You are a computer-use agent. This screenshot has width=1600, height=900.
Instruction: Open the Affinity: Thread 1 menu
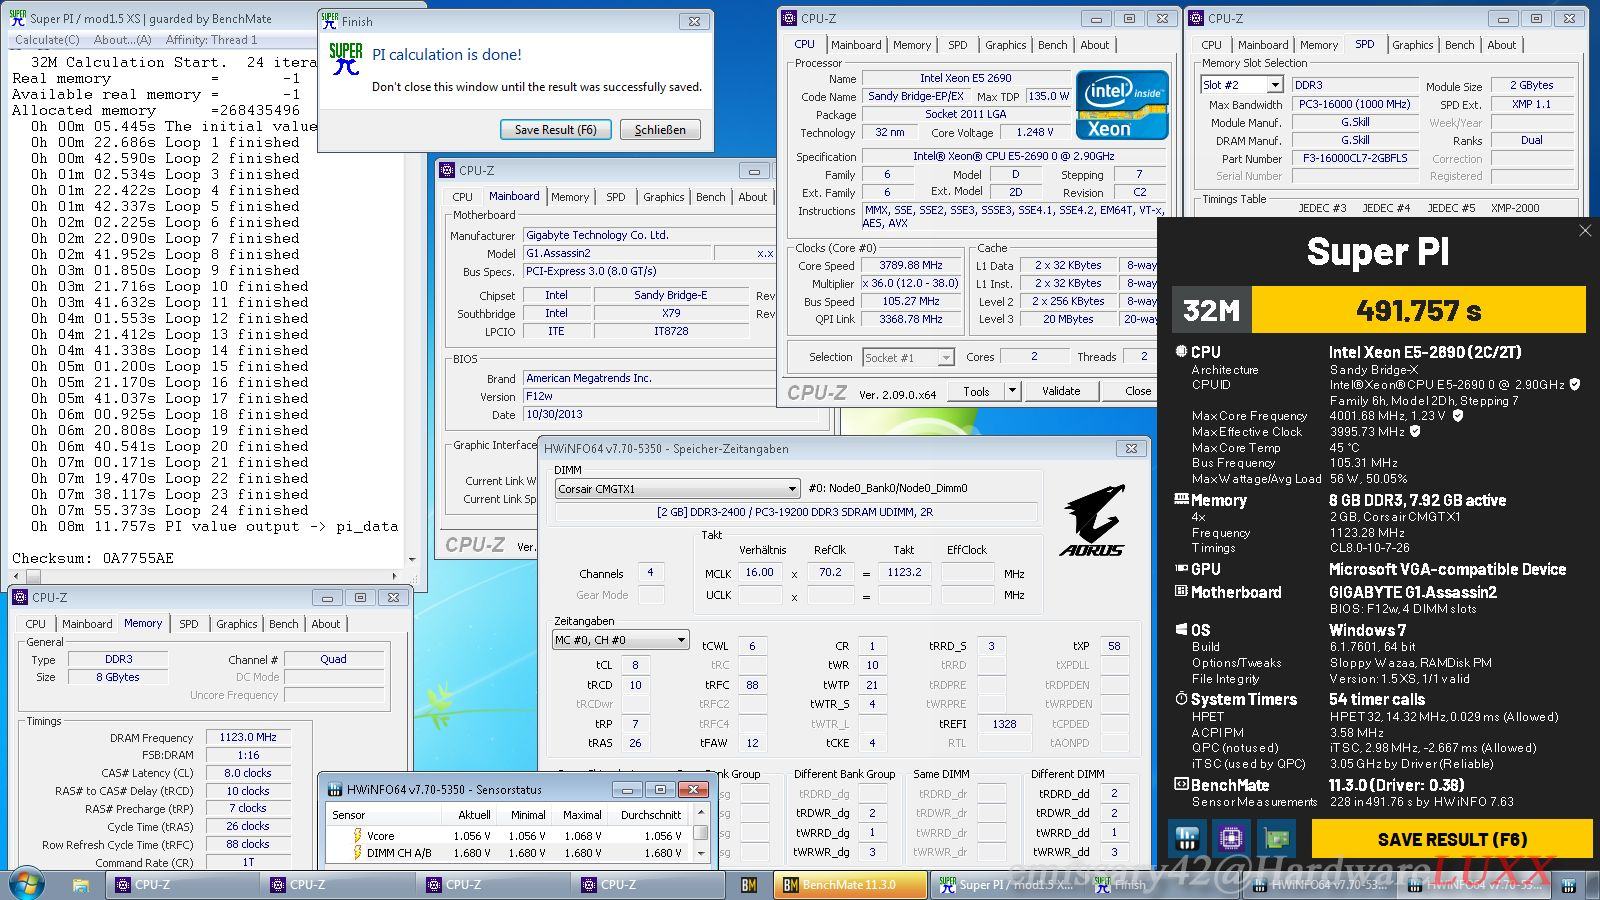pos(211,40)
